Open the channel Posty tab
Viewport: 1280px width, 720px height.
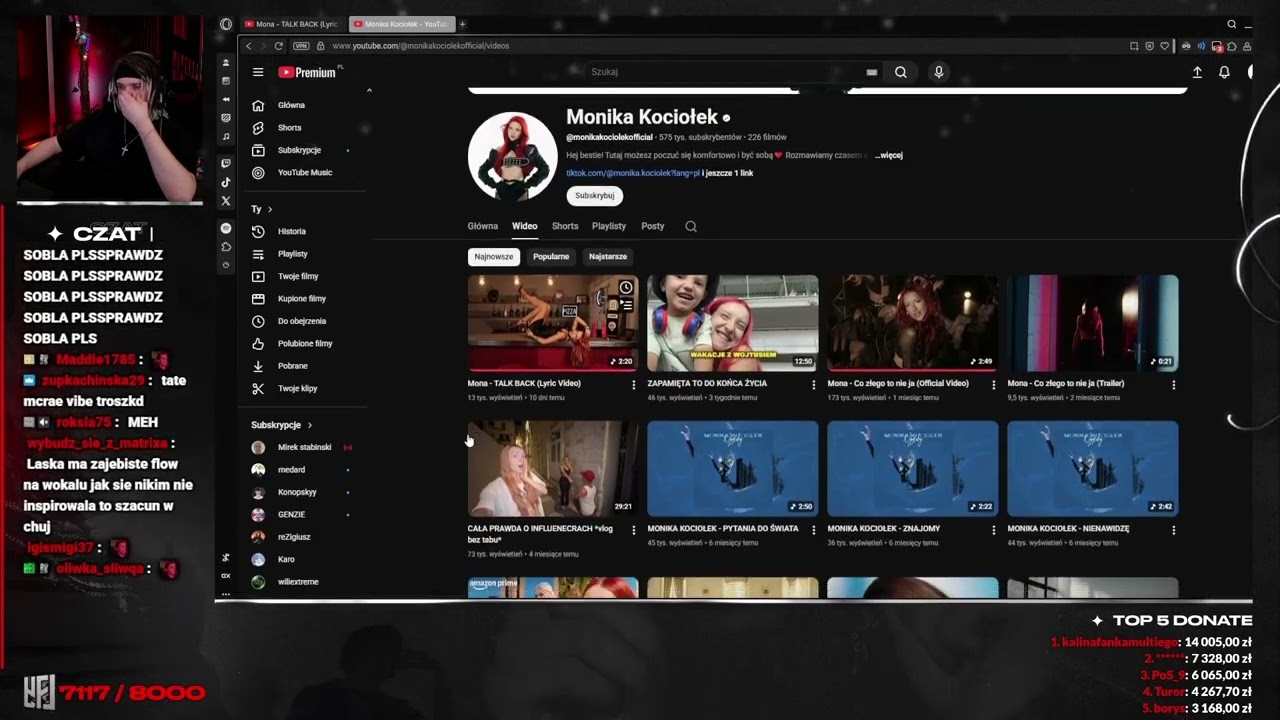click(x=653, y=226)
